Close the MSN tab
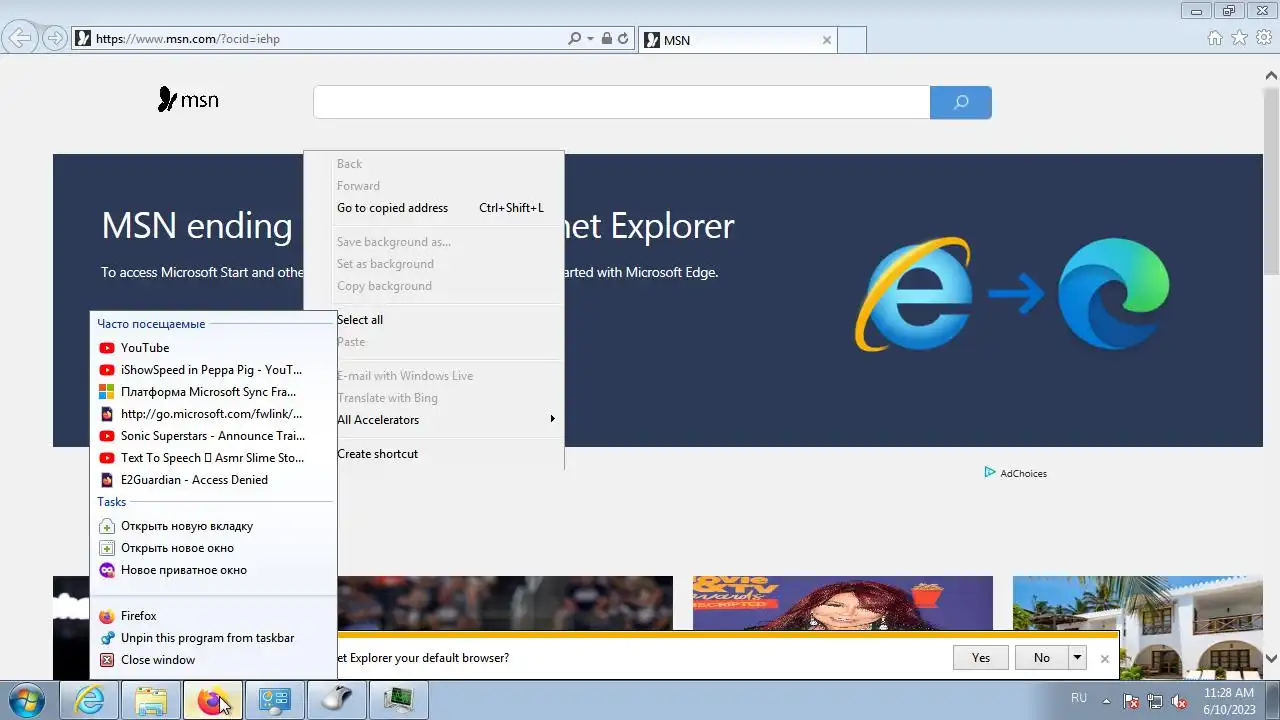Image resolution: width=1280 pixels, height=720 pixels. (x=827, y=40)
